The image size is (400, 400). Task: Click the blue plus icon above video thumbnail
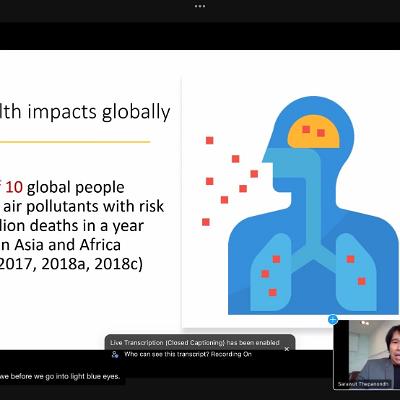click(x=333, y=320)
